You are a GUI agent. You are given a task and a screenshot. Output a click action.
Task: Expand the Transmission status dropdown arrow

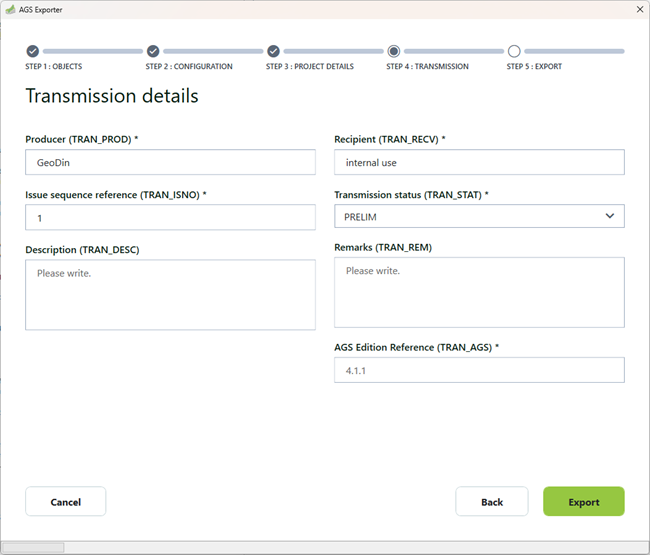coord(610,216)
